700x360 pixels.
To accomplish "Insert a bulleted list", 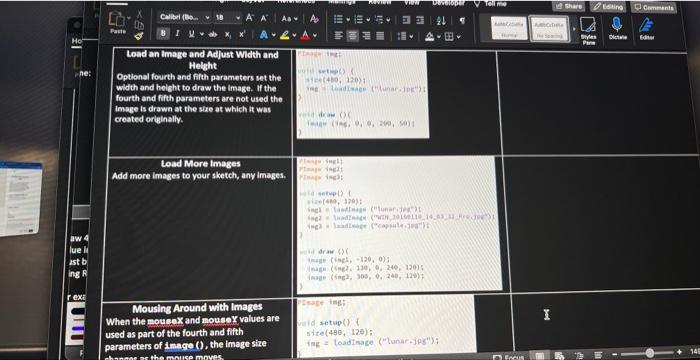I will tap(339, 20).
